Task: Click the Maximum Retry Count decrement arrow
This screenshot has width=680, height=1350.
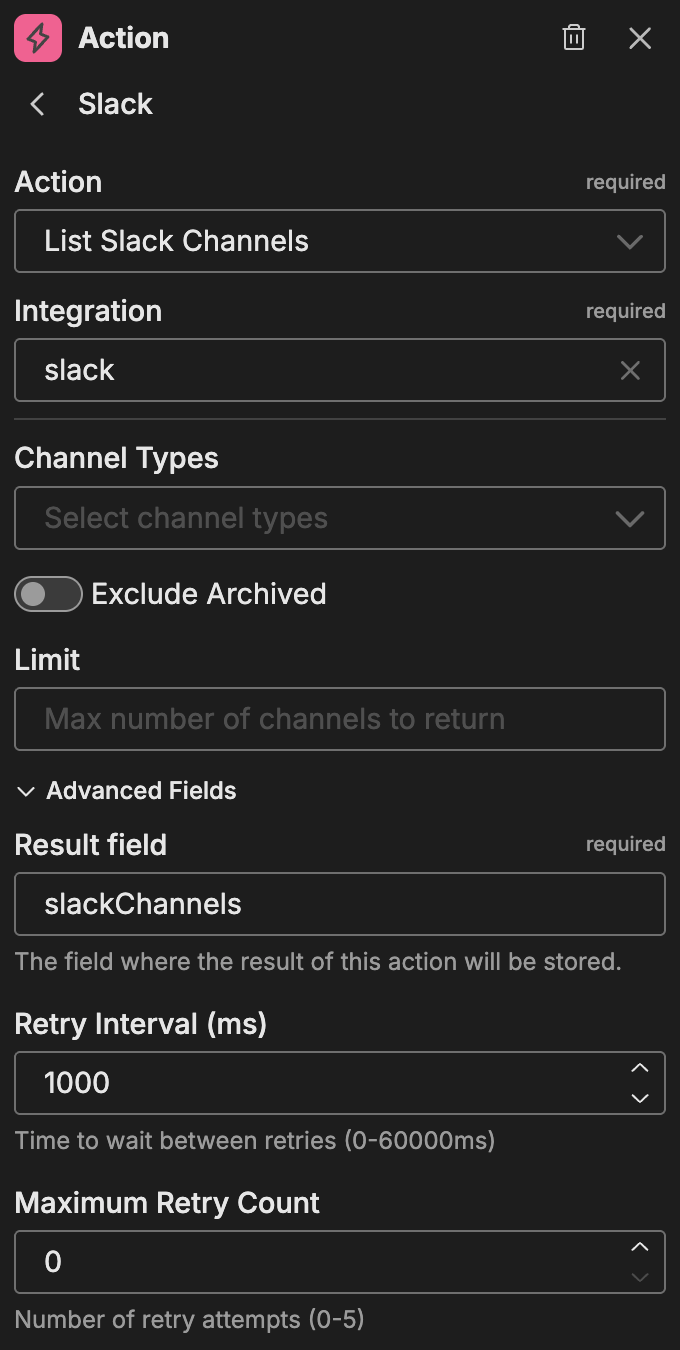Action: tap(640, 1276)
